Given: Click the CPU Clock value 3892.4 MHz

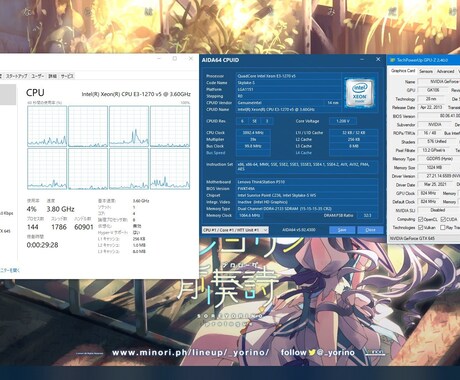Looking at the screenshot, I should click(253, 133).
